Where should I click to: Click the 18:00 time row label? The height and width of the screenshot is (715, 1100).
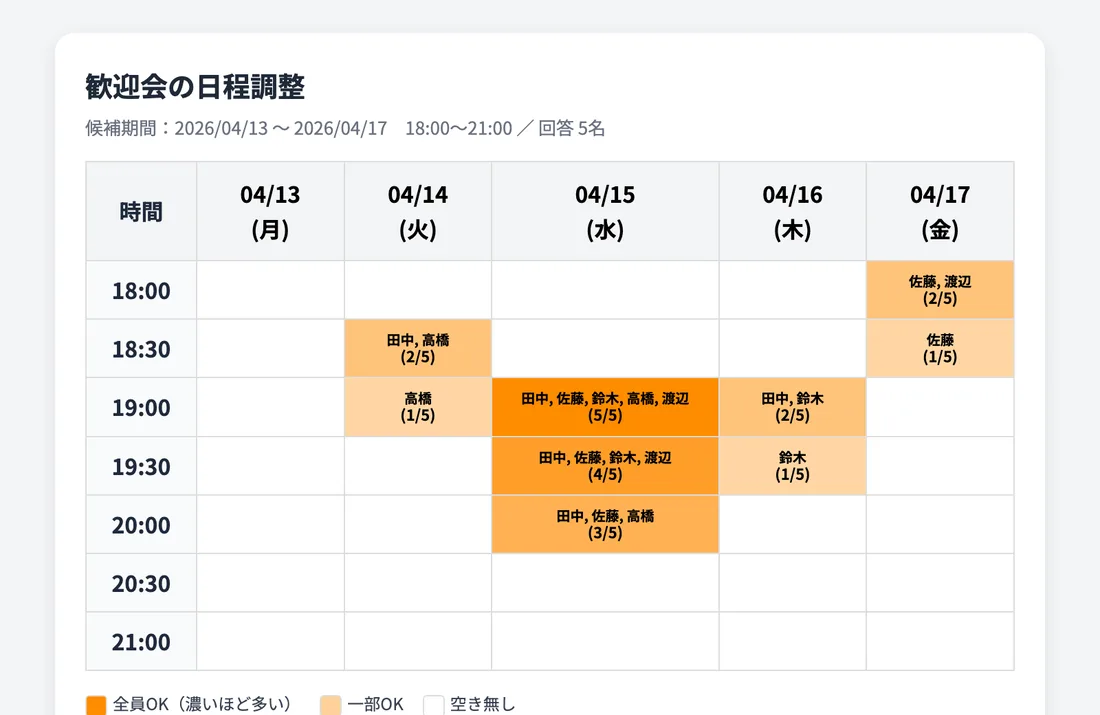click(x=141, y=290)
